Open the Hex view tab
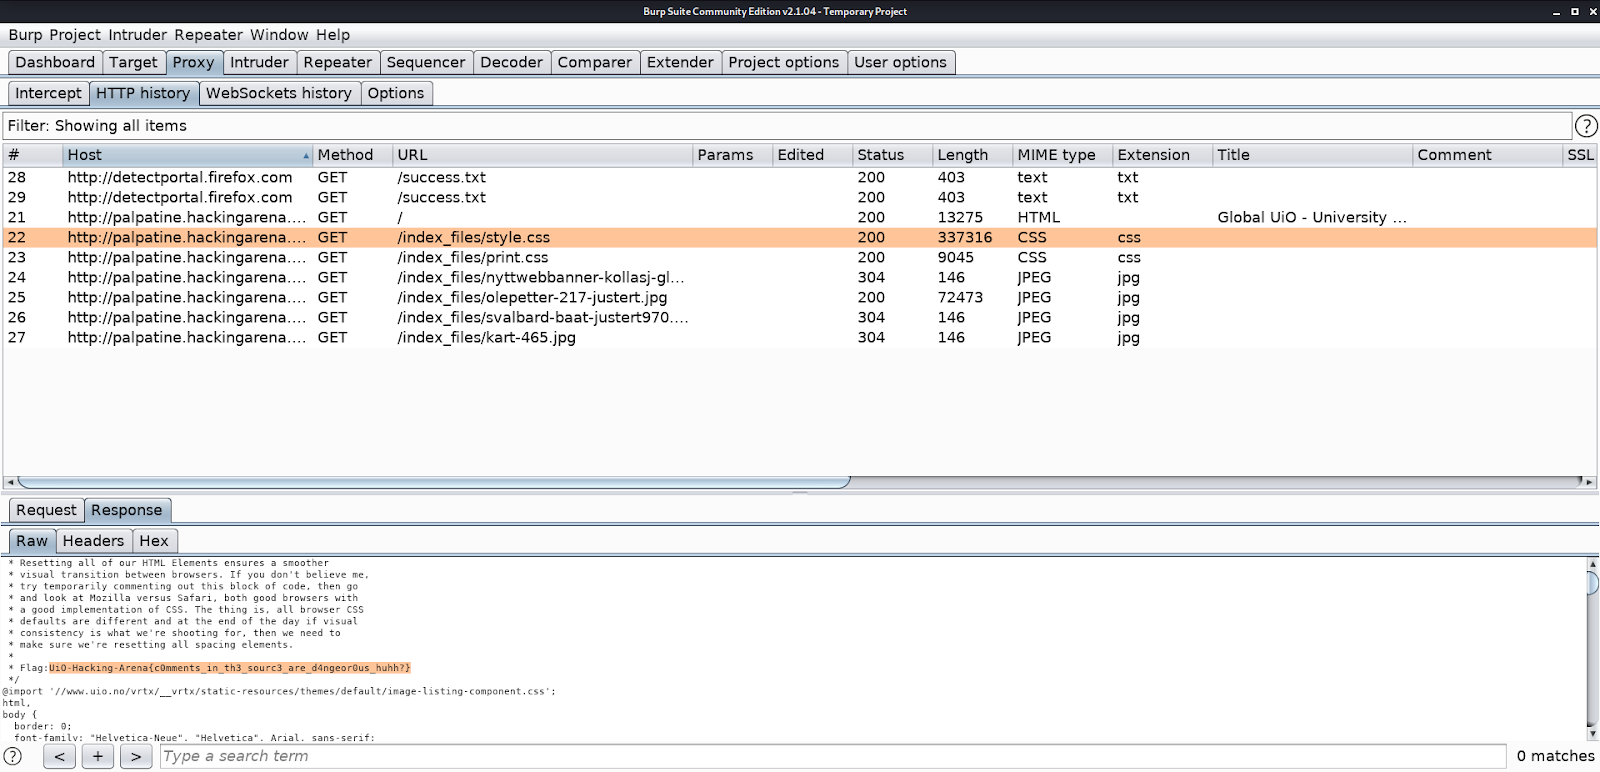1600x772 pixels. coord(154,541)
